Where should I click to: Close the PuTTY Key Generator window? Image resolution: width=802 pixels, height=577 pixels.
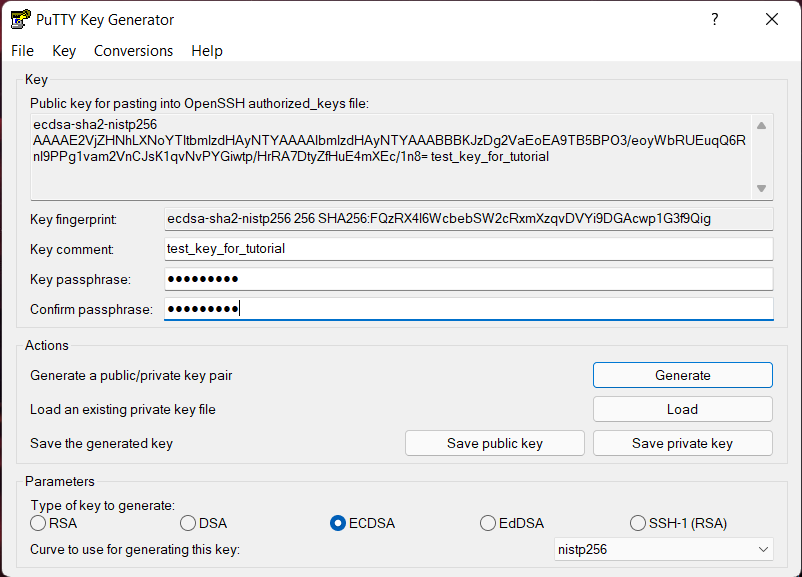coord(772,19)
